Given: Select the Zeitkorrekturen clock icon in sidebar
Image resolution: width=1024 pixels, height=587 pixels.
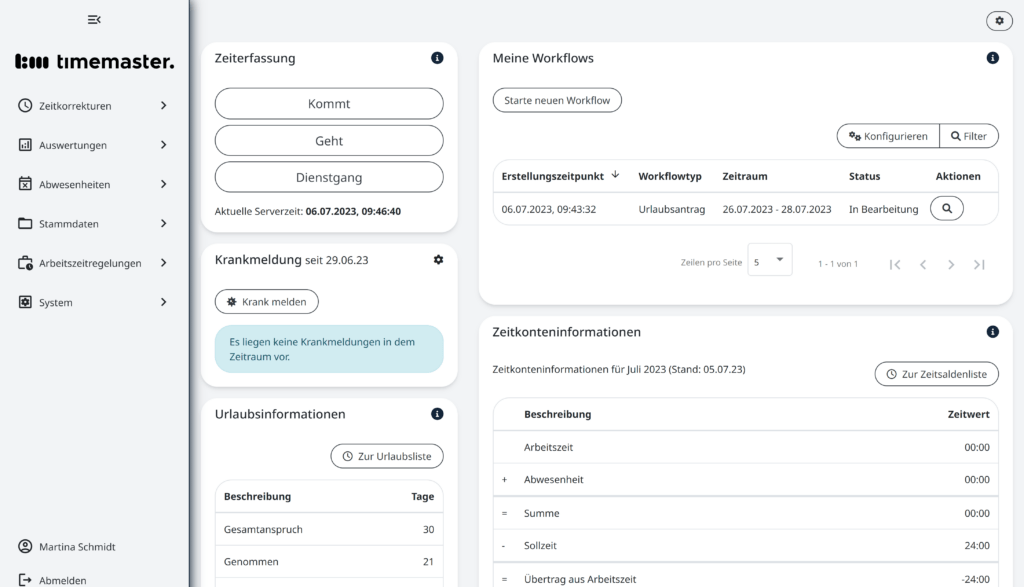Looking at the screenshot, I should 23,105.
